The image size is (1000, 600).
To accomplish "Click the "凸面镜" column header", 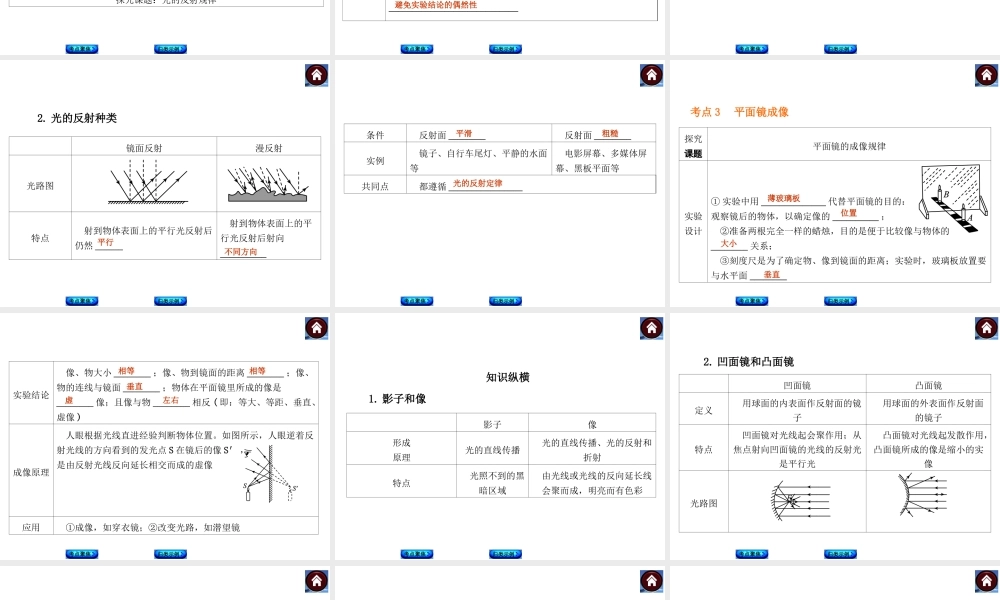I will pyautogui.click(x=929, y=385).
